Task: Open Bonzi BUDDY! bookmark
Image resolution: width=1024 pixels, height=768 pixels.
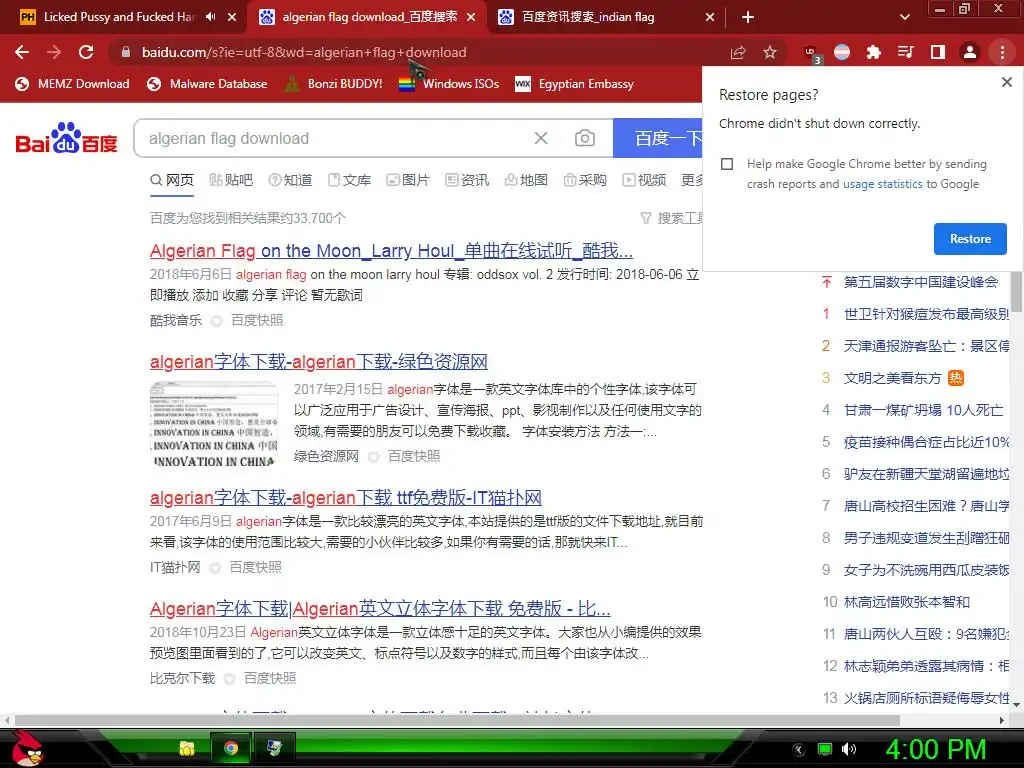Action: [x=334, y=84]
